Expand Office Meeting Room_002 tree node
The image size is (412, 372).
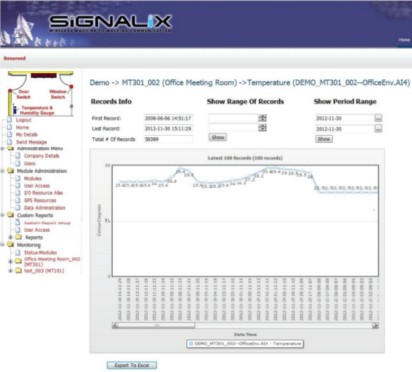(11, 261)
